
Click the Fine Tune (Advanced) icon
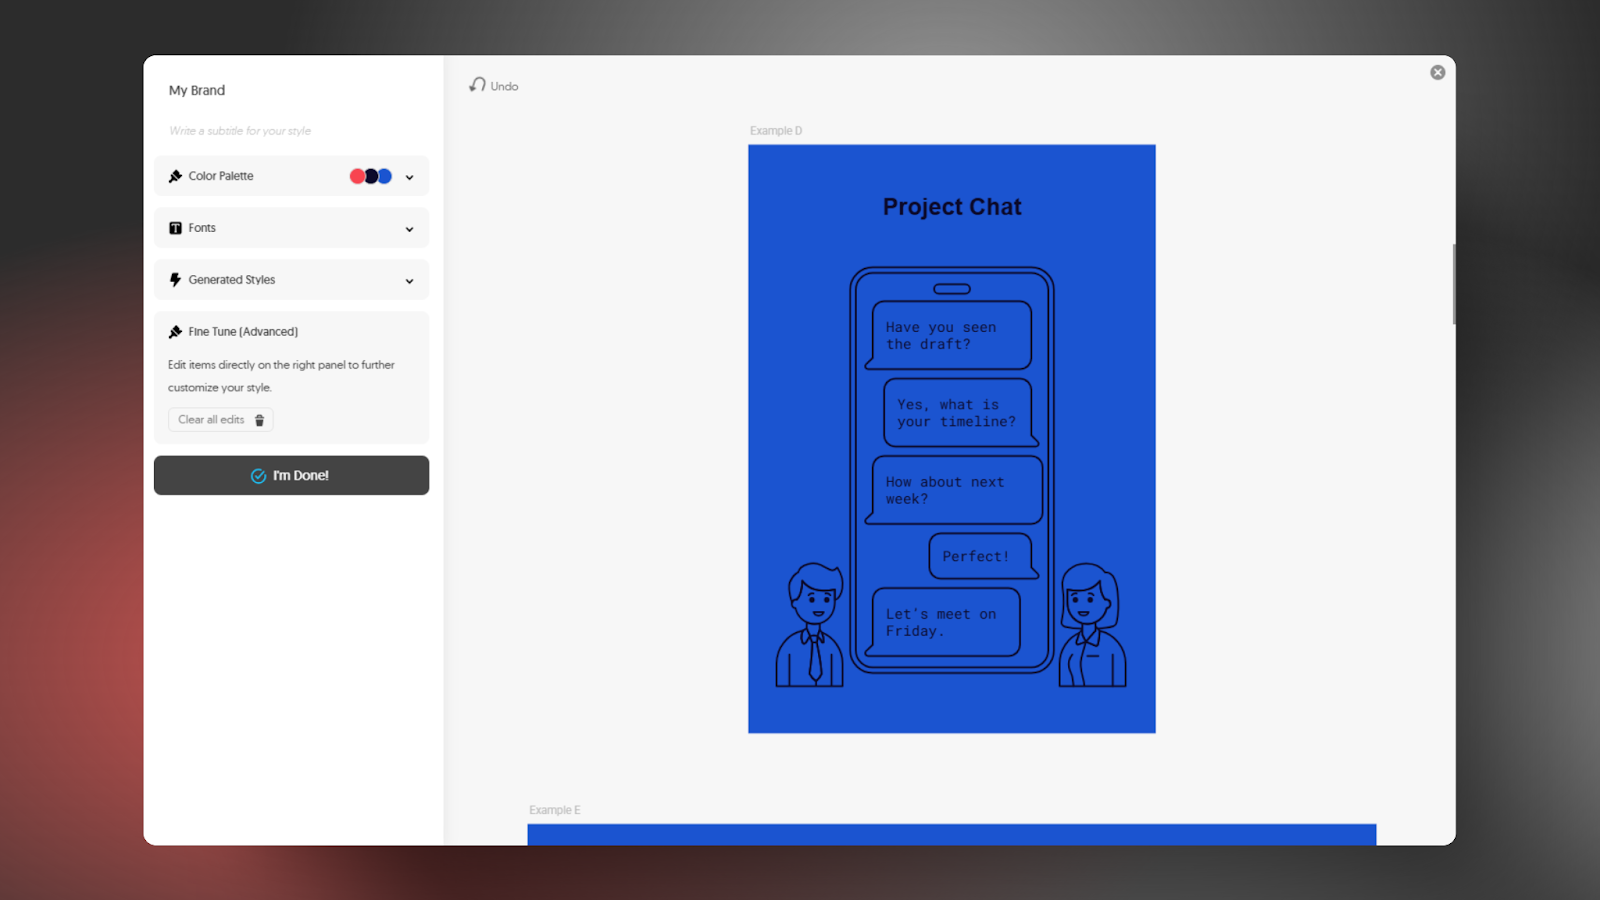176,332
